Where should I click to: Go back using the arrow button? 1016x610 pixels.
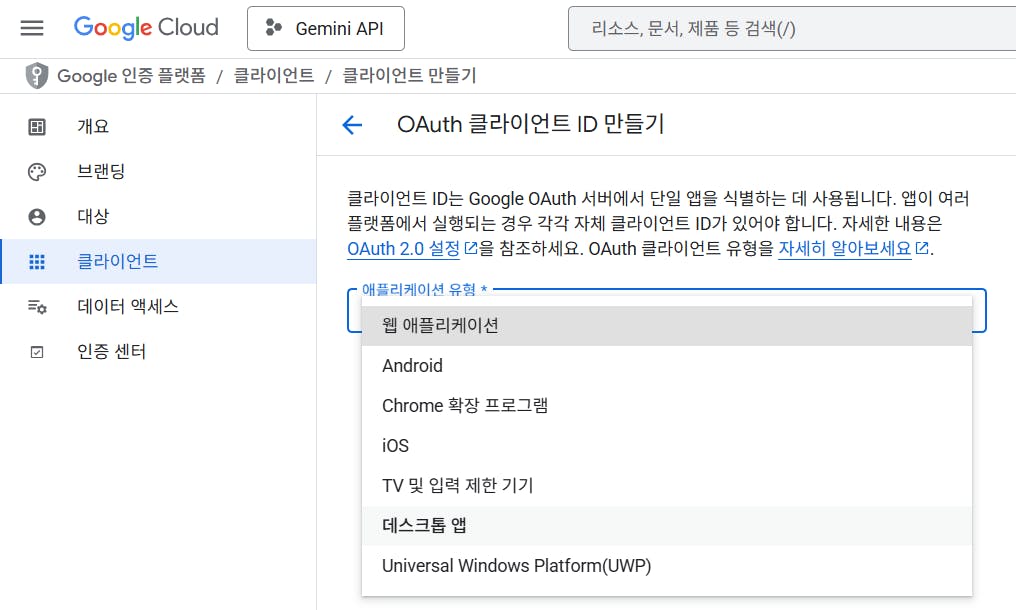352,125
